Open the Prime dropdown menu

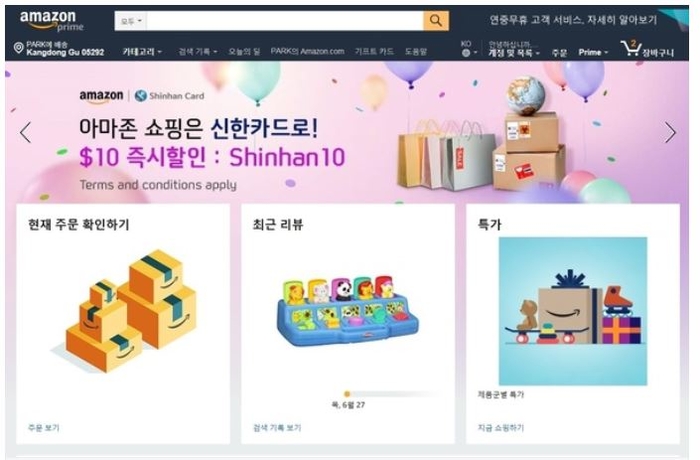[593, 52]
